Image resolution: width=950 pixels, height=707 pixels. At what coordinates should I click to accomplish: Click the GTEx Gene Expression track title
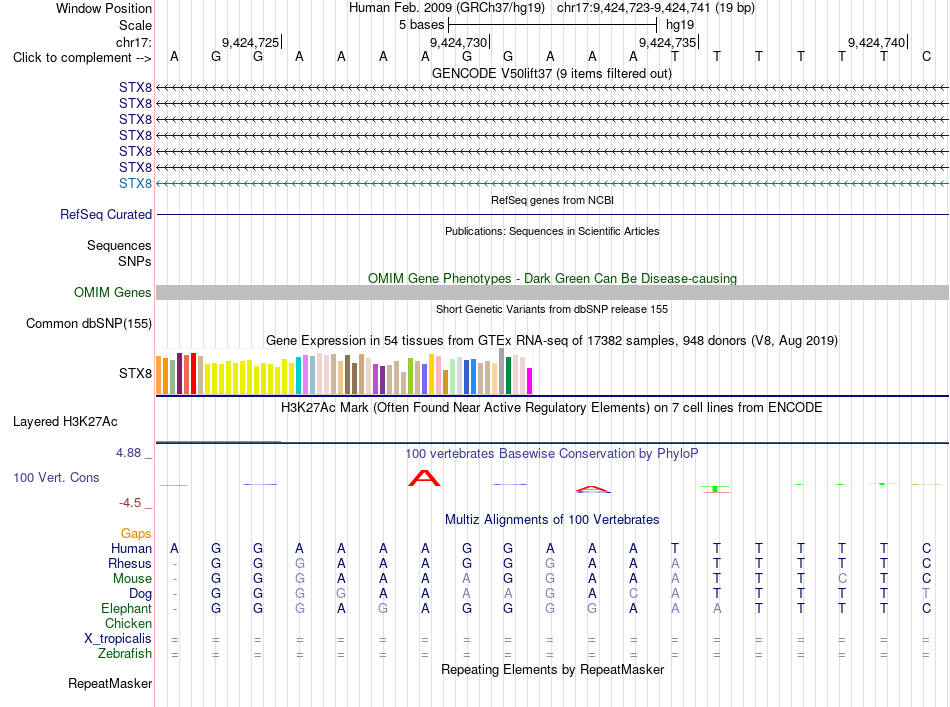click(552, 340)
